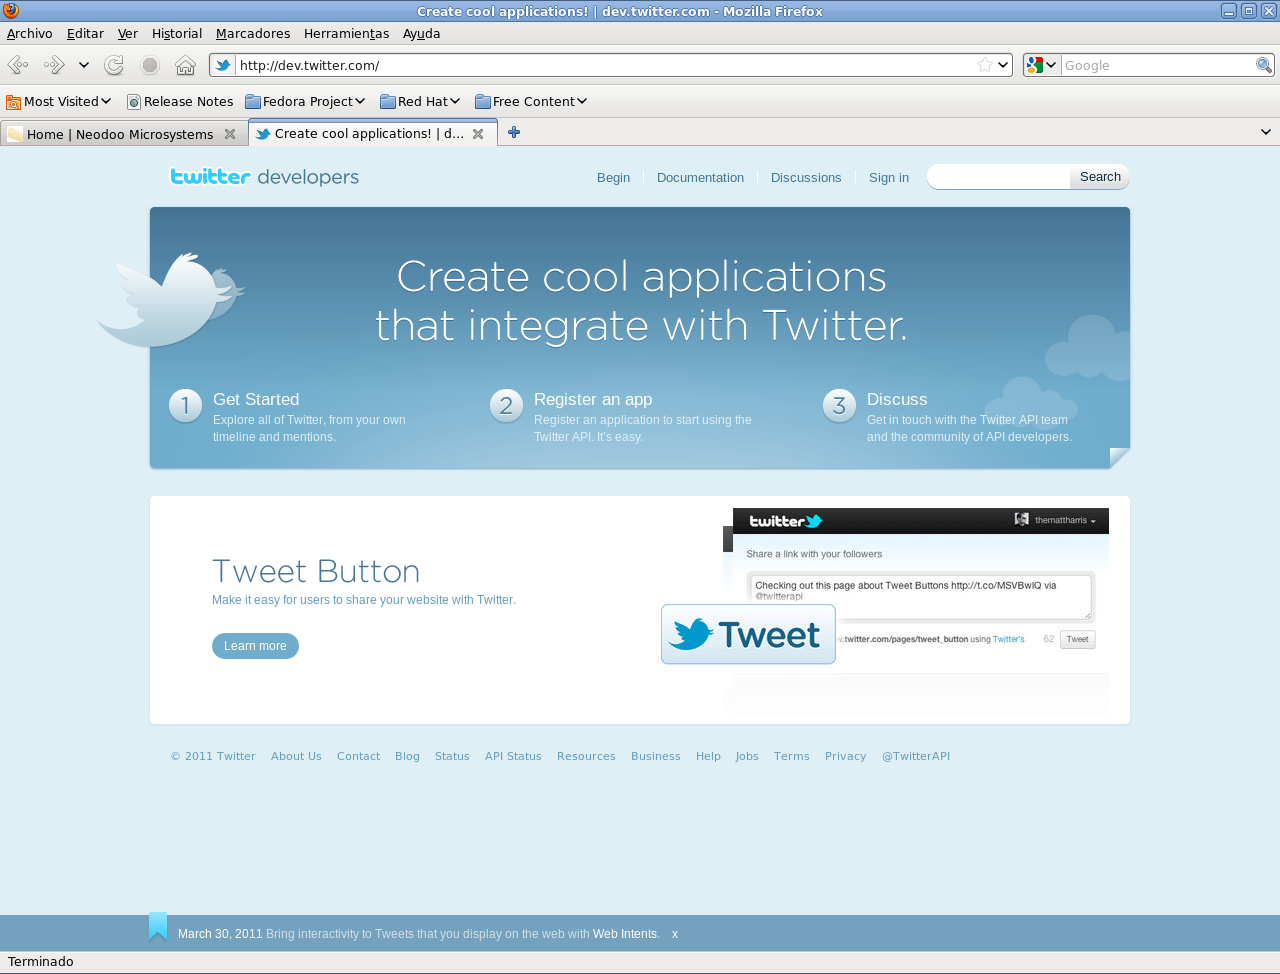Open a new tab with the plus icon
The height and width of the screenshot is (974, 1280).
514,132
